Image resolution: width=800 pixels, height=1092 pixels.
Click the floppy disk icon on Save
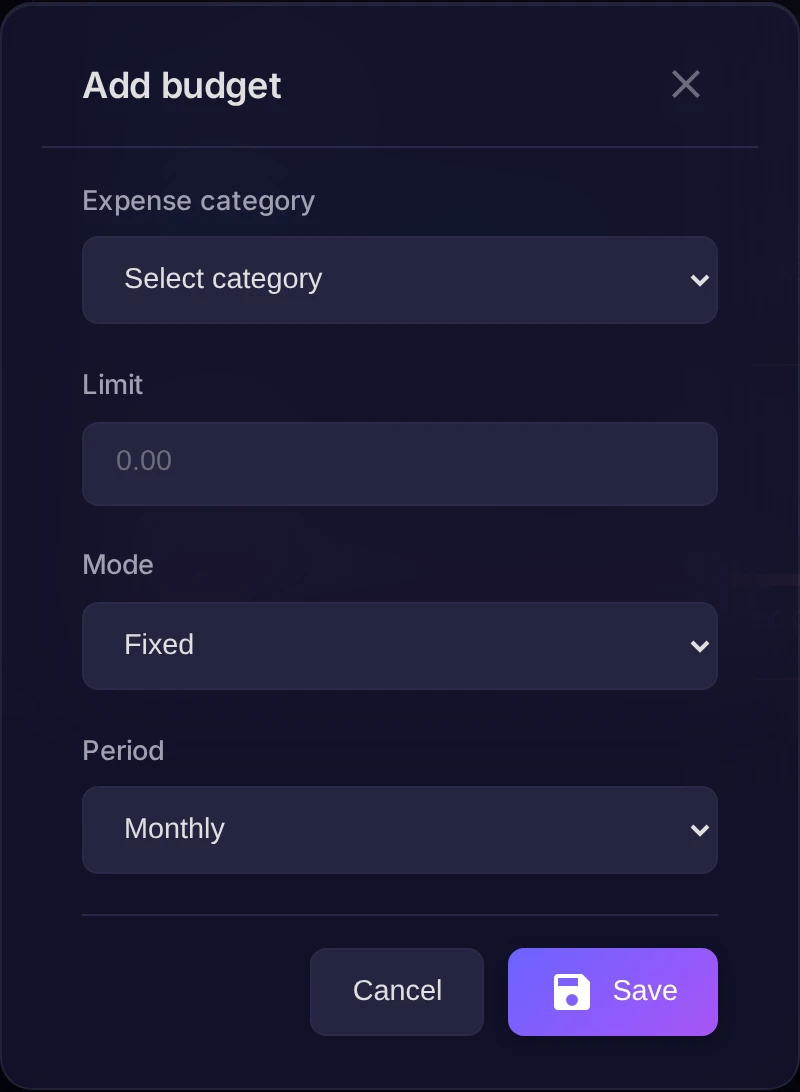572,992
